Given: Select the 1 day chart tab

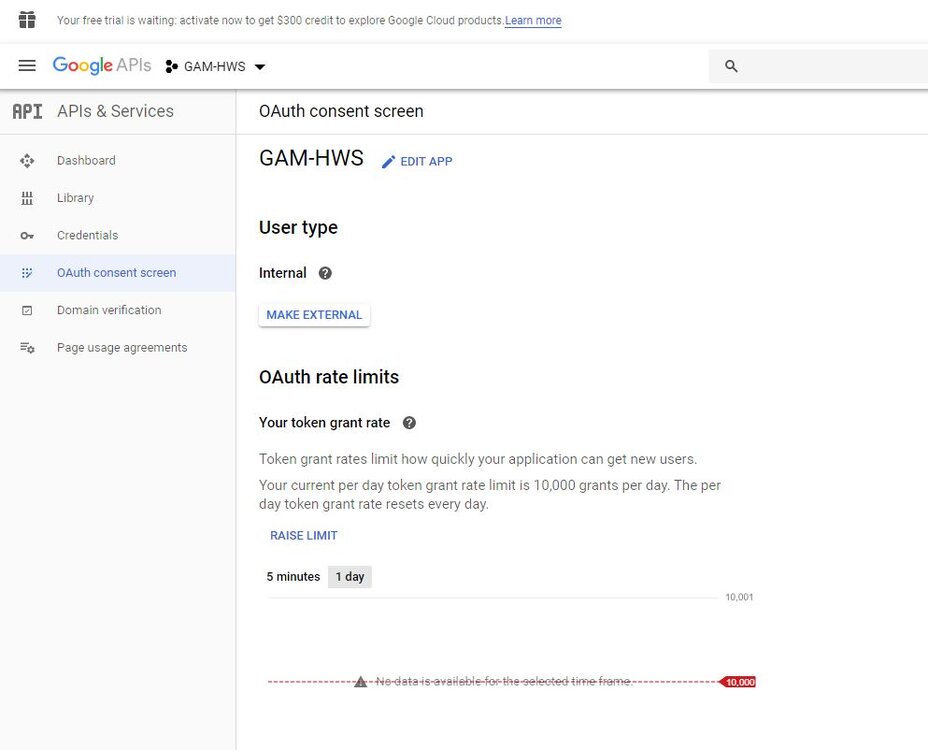Looking at the screenshot, I should 350,577.
